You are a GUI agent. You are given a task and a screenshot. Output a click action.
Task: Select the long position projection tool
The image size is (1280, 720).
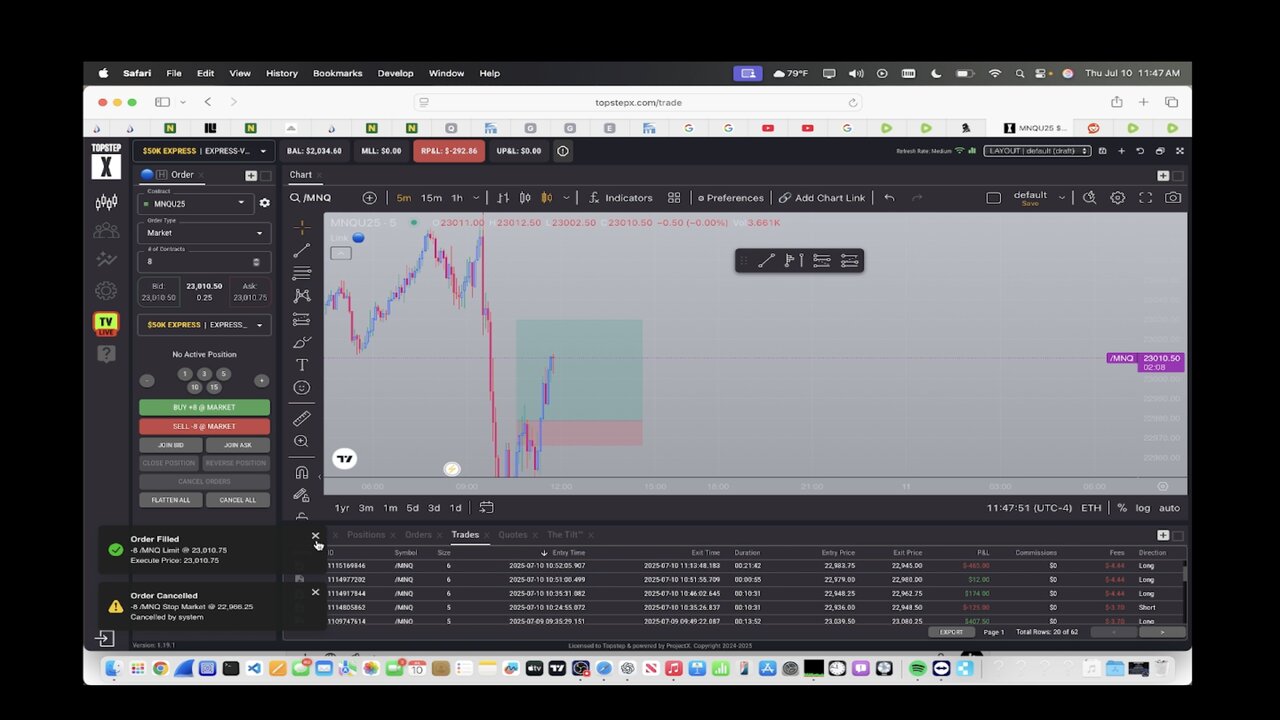pos(302,319)
